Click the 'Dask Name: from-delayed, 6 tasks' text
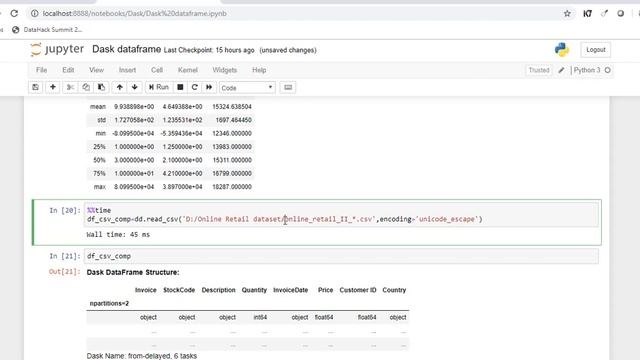Viewport: 640px width, 360px height. (142, 356)
